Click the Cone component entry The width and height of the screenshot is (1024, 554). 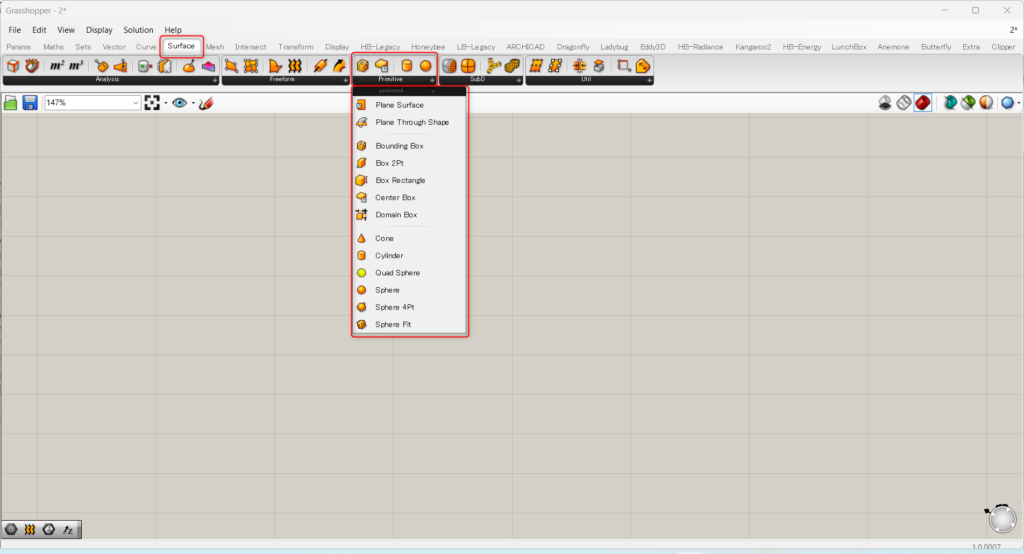point(384,239)
